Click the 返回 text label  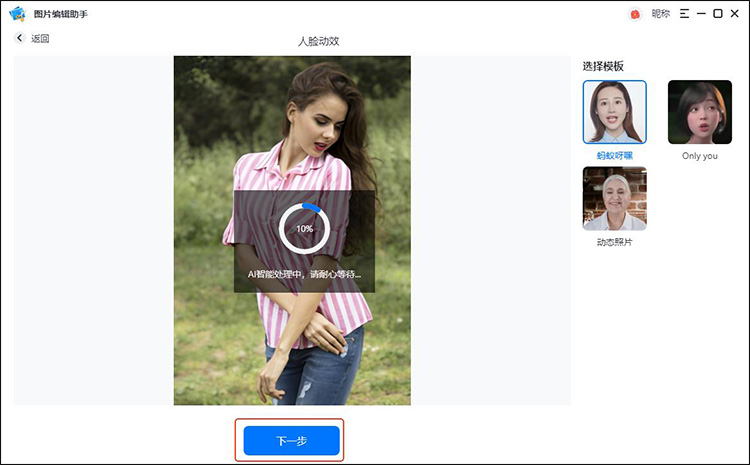[x=40, y=39]
